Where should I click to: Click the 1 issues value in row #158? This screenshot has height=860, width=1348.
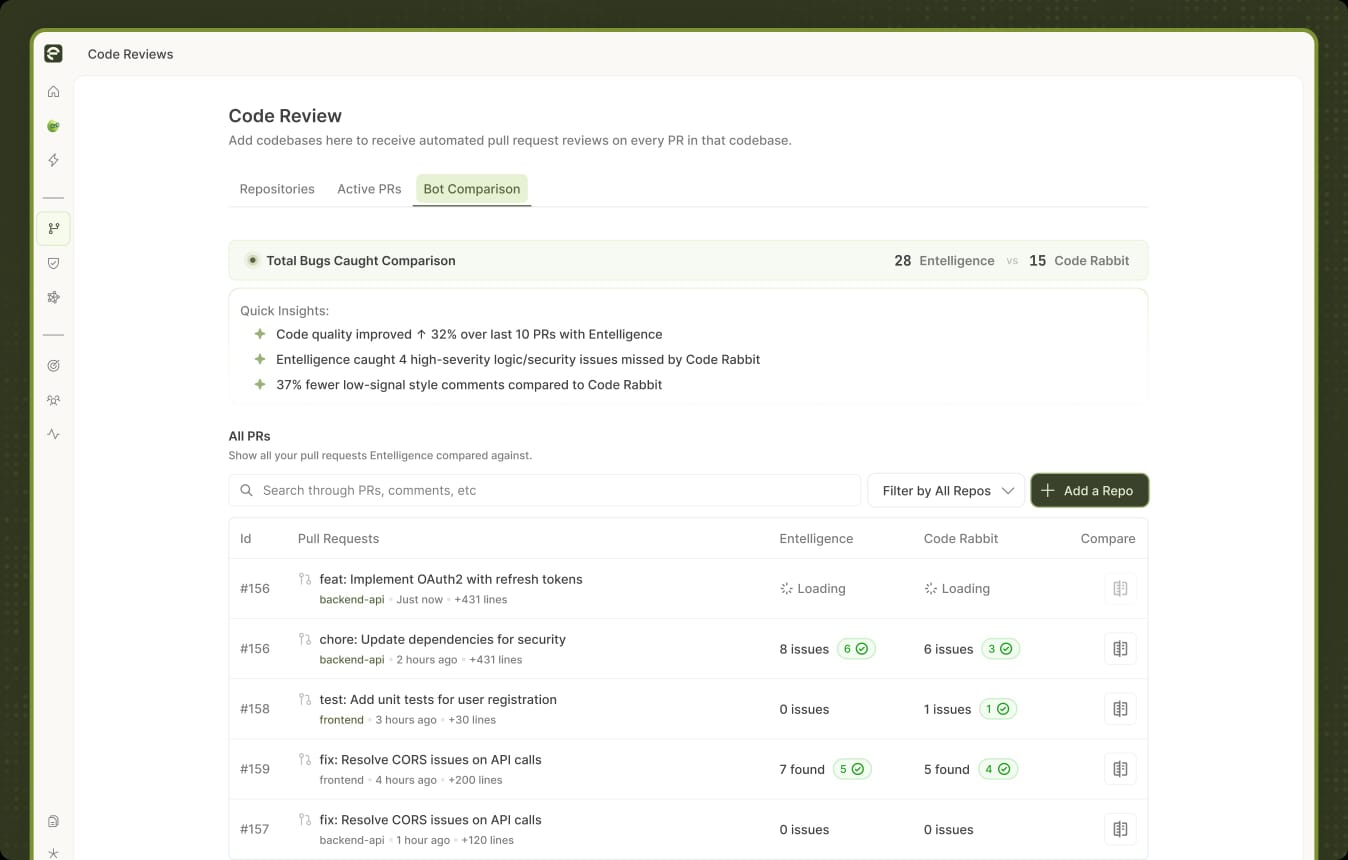(947, 709)
